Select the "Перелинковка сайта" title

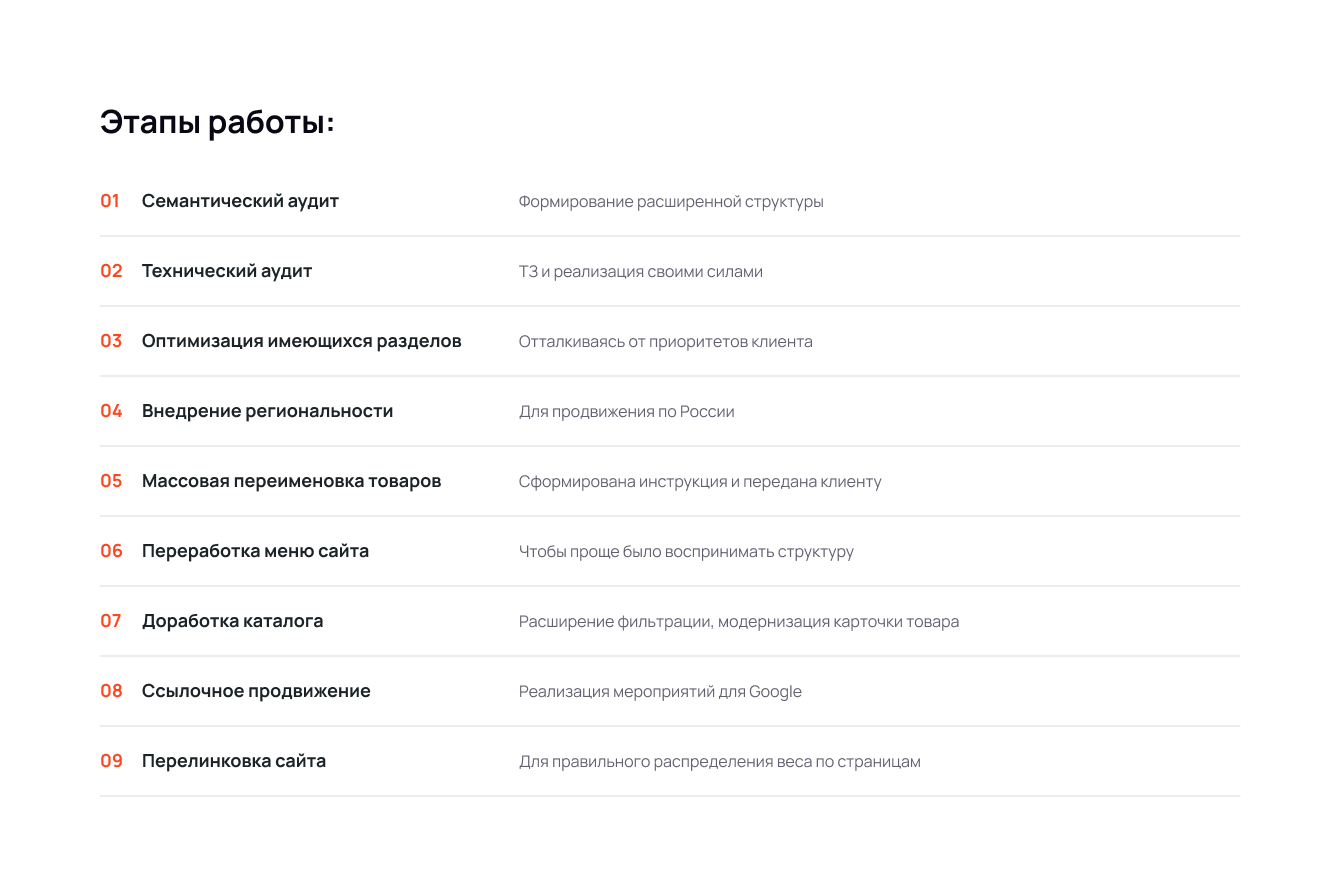[234, 761]
